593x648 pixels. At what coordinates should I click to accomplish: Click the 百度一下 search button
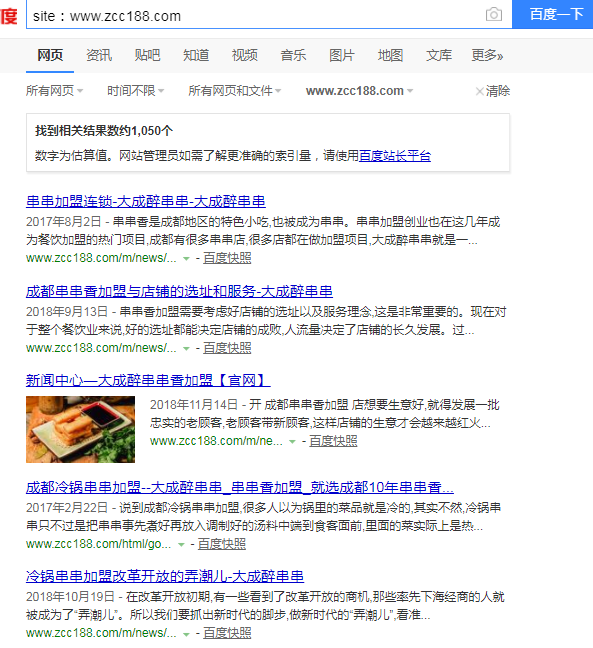coord(553,14)
